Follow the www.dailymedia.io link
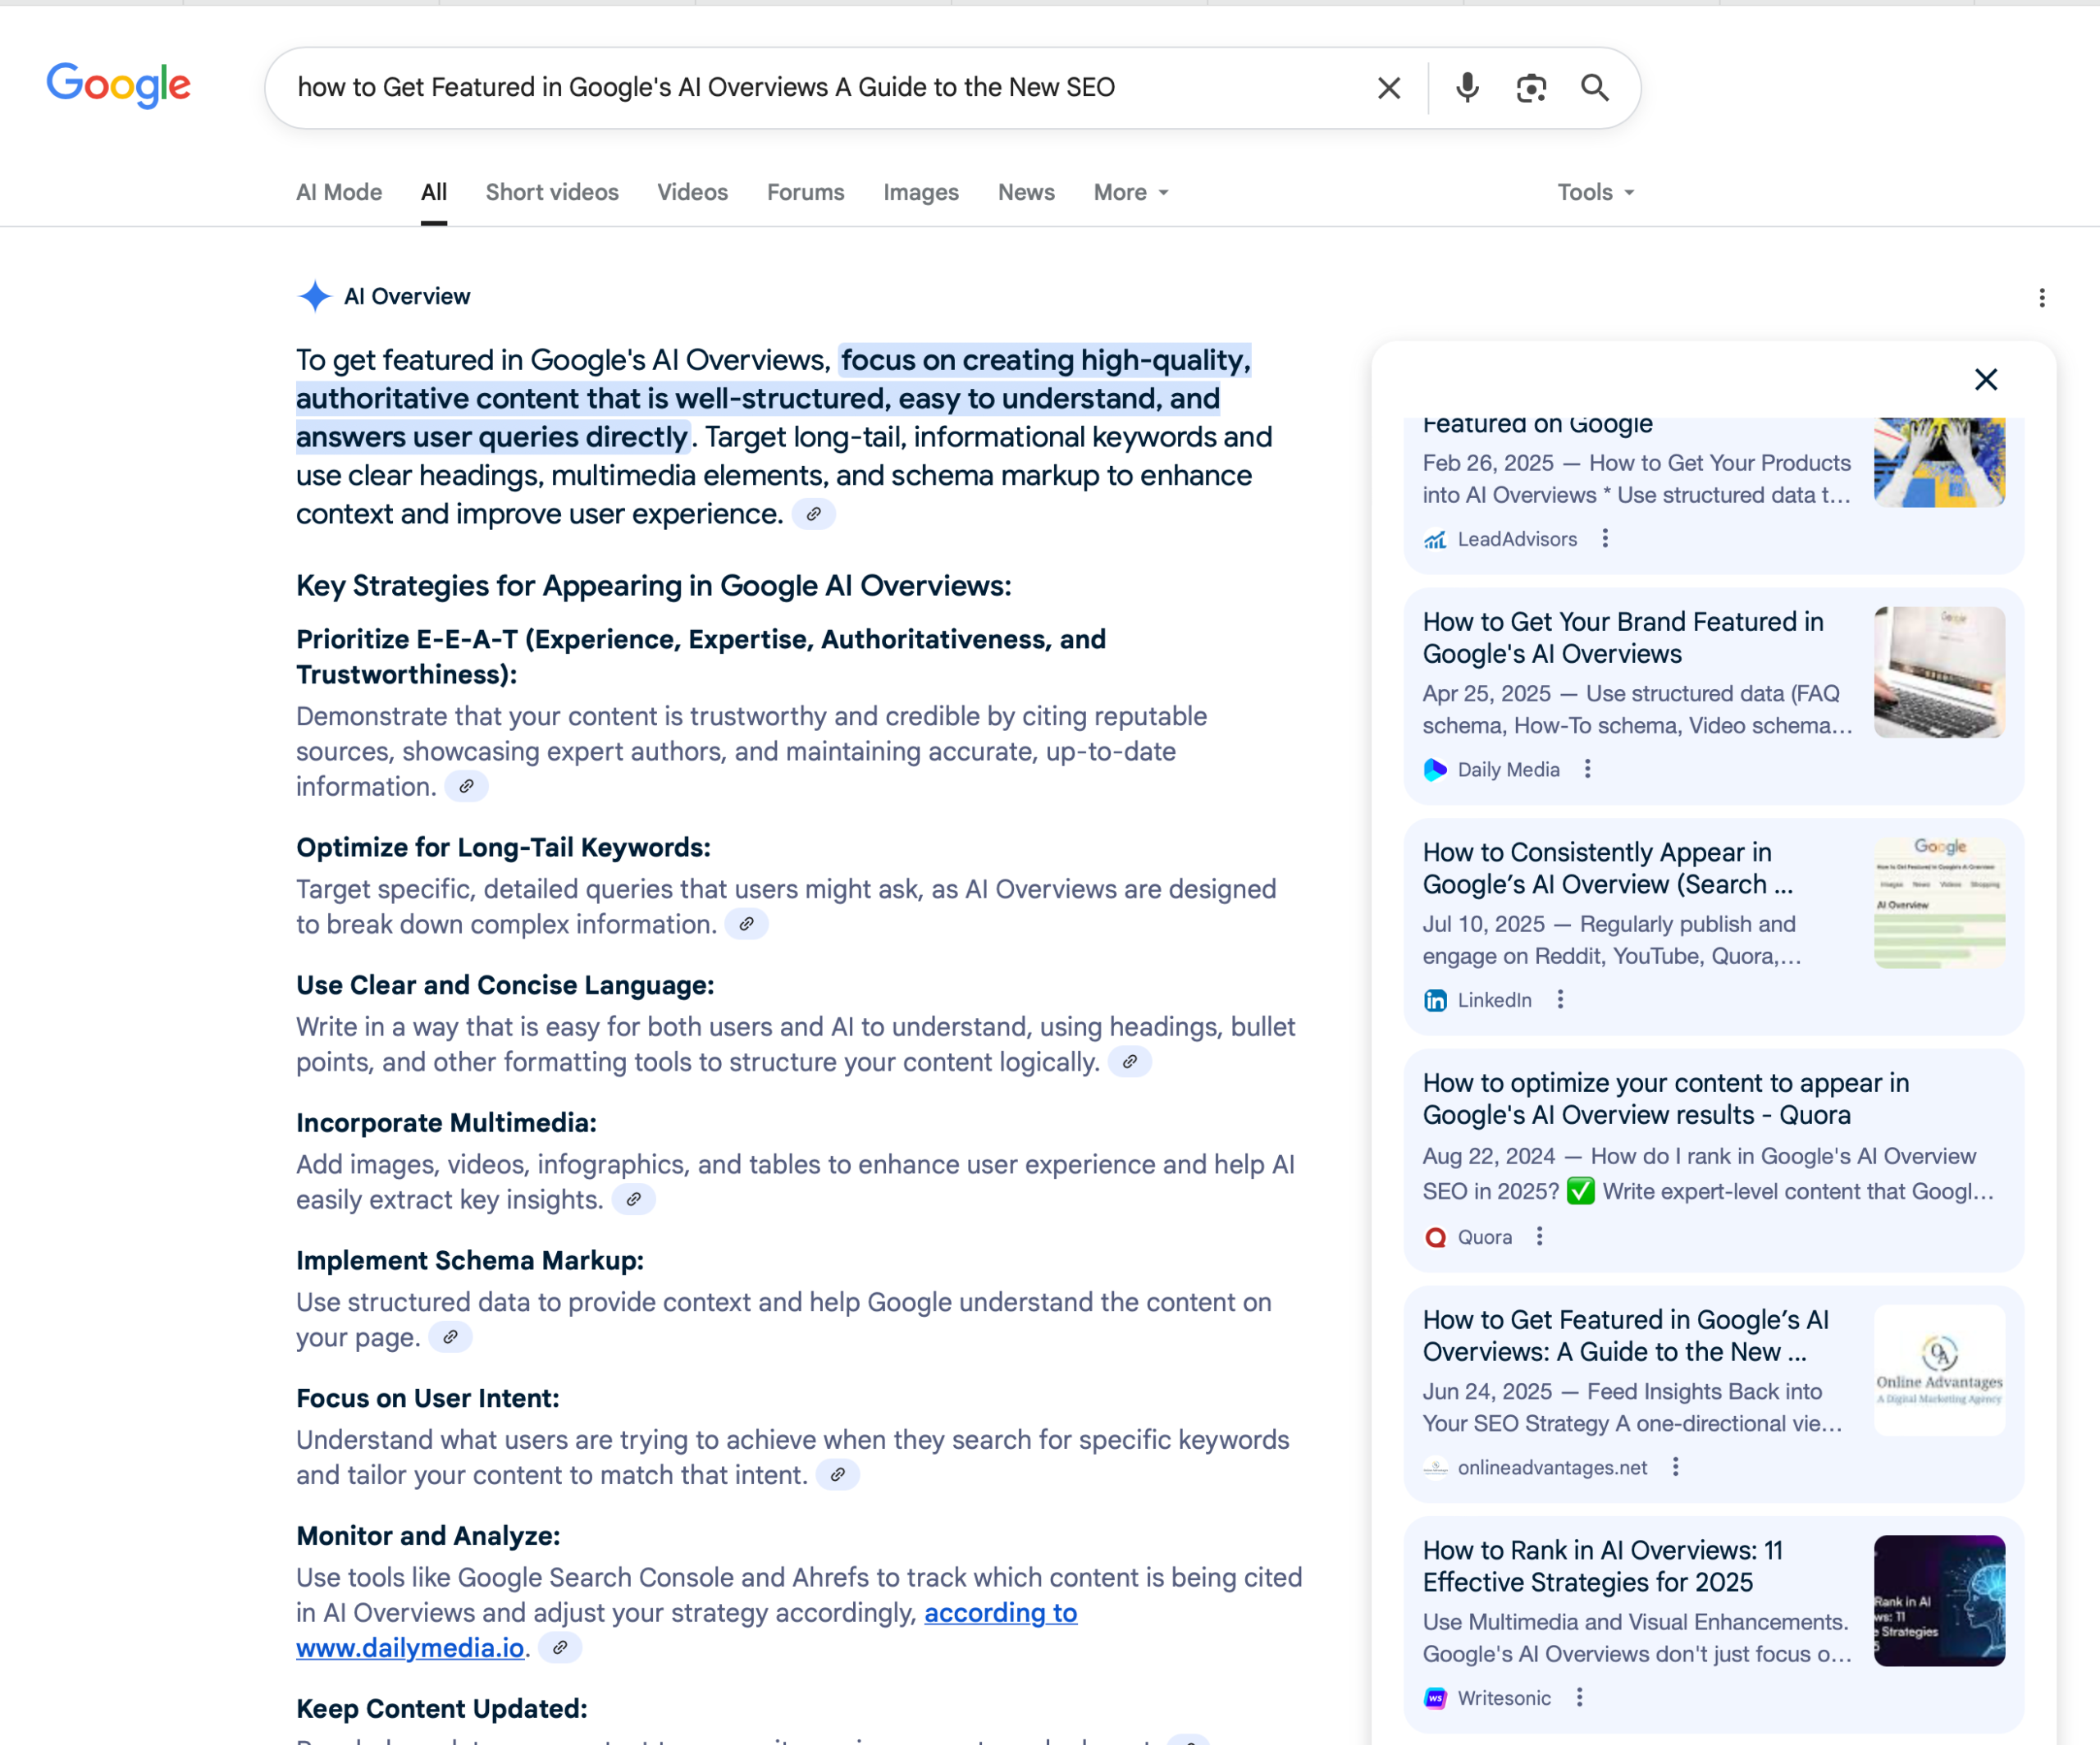Image resolution: width=2100 pixels, height=1745 pixels. coord(410,1648)
